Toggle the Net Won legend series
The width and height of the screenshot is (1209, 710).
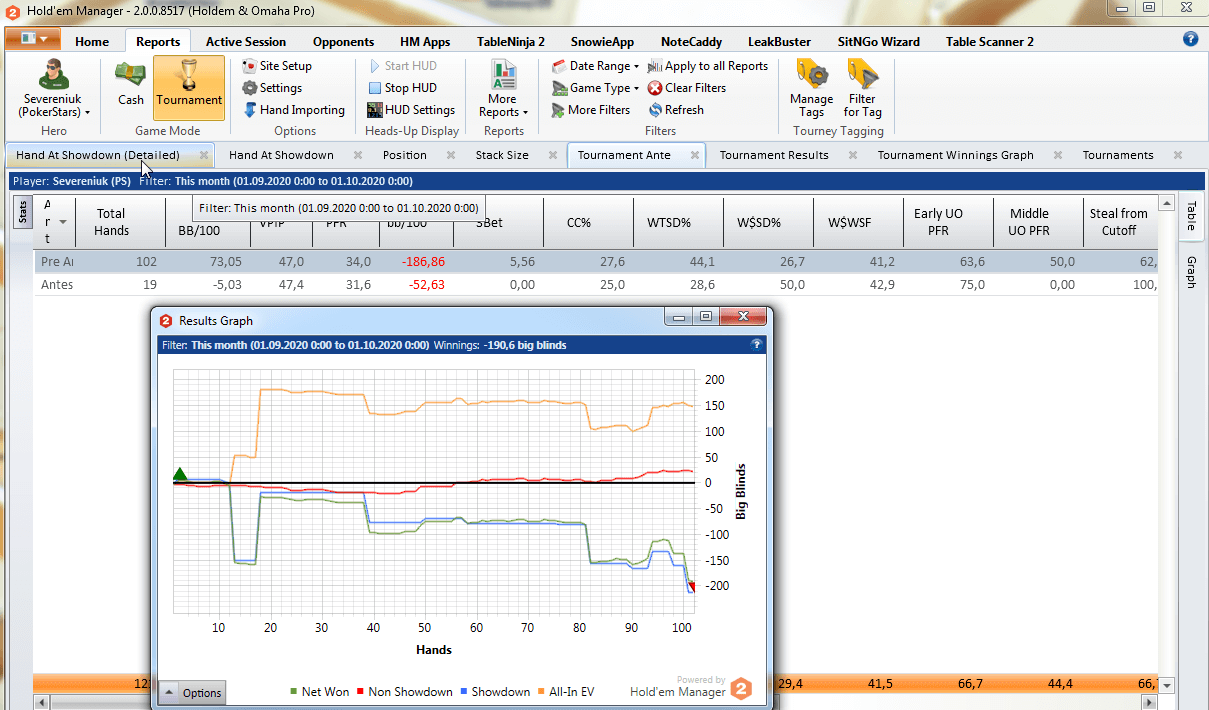point(318,691)
